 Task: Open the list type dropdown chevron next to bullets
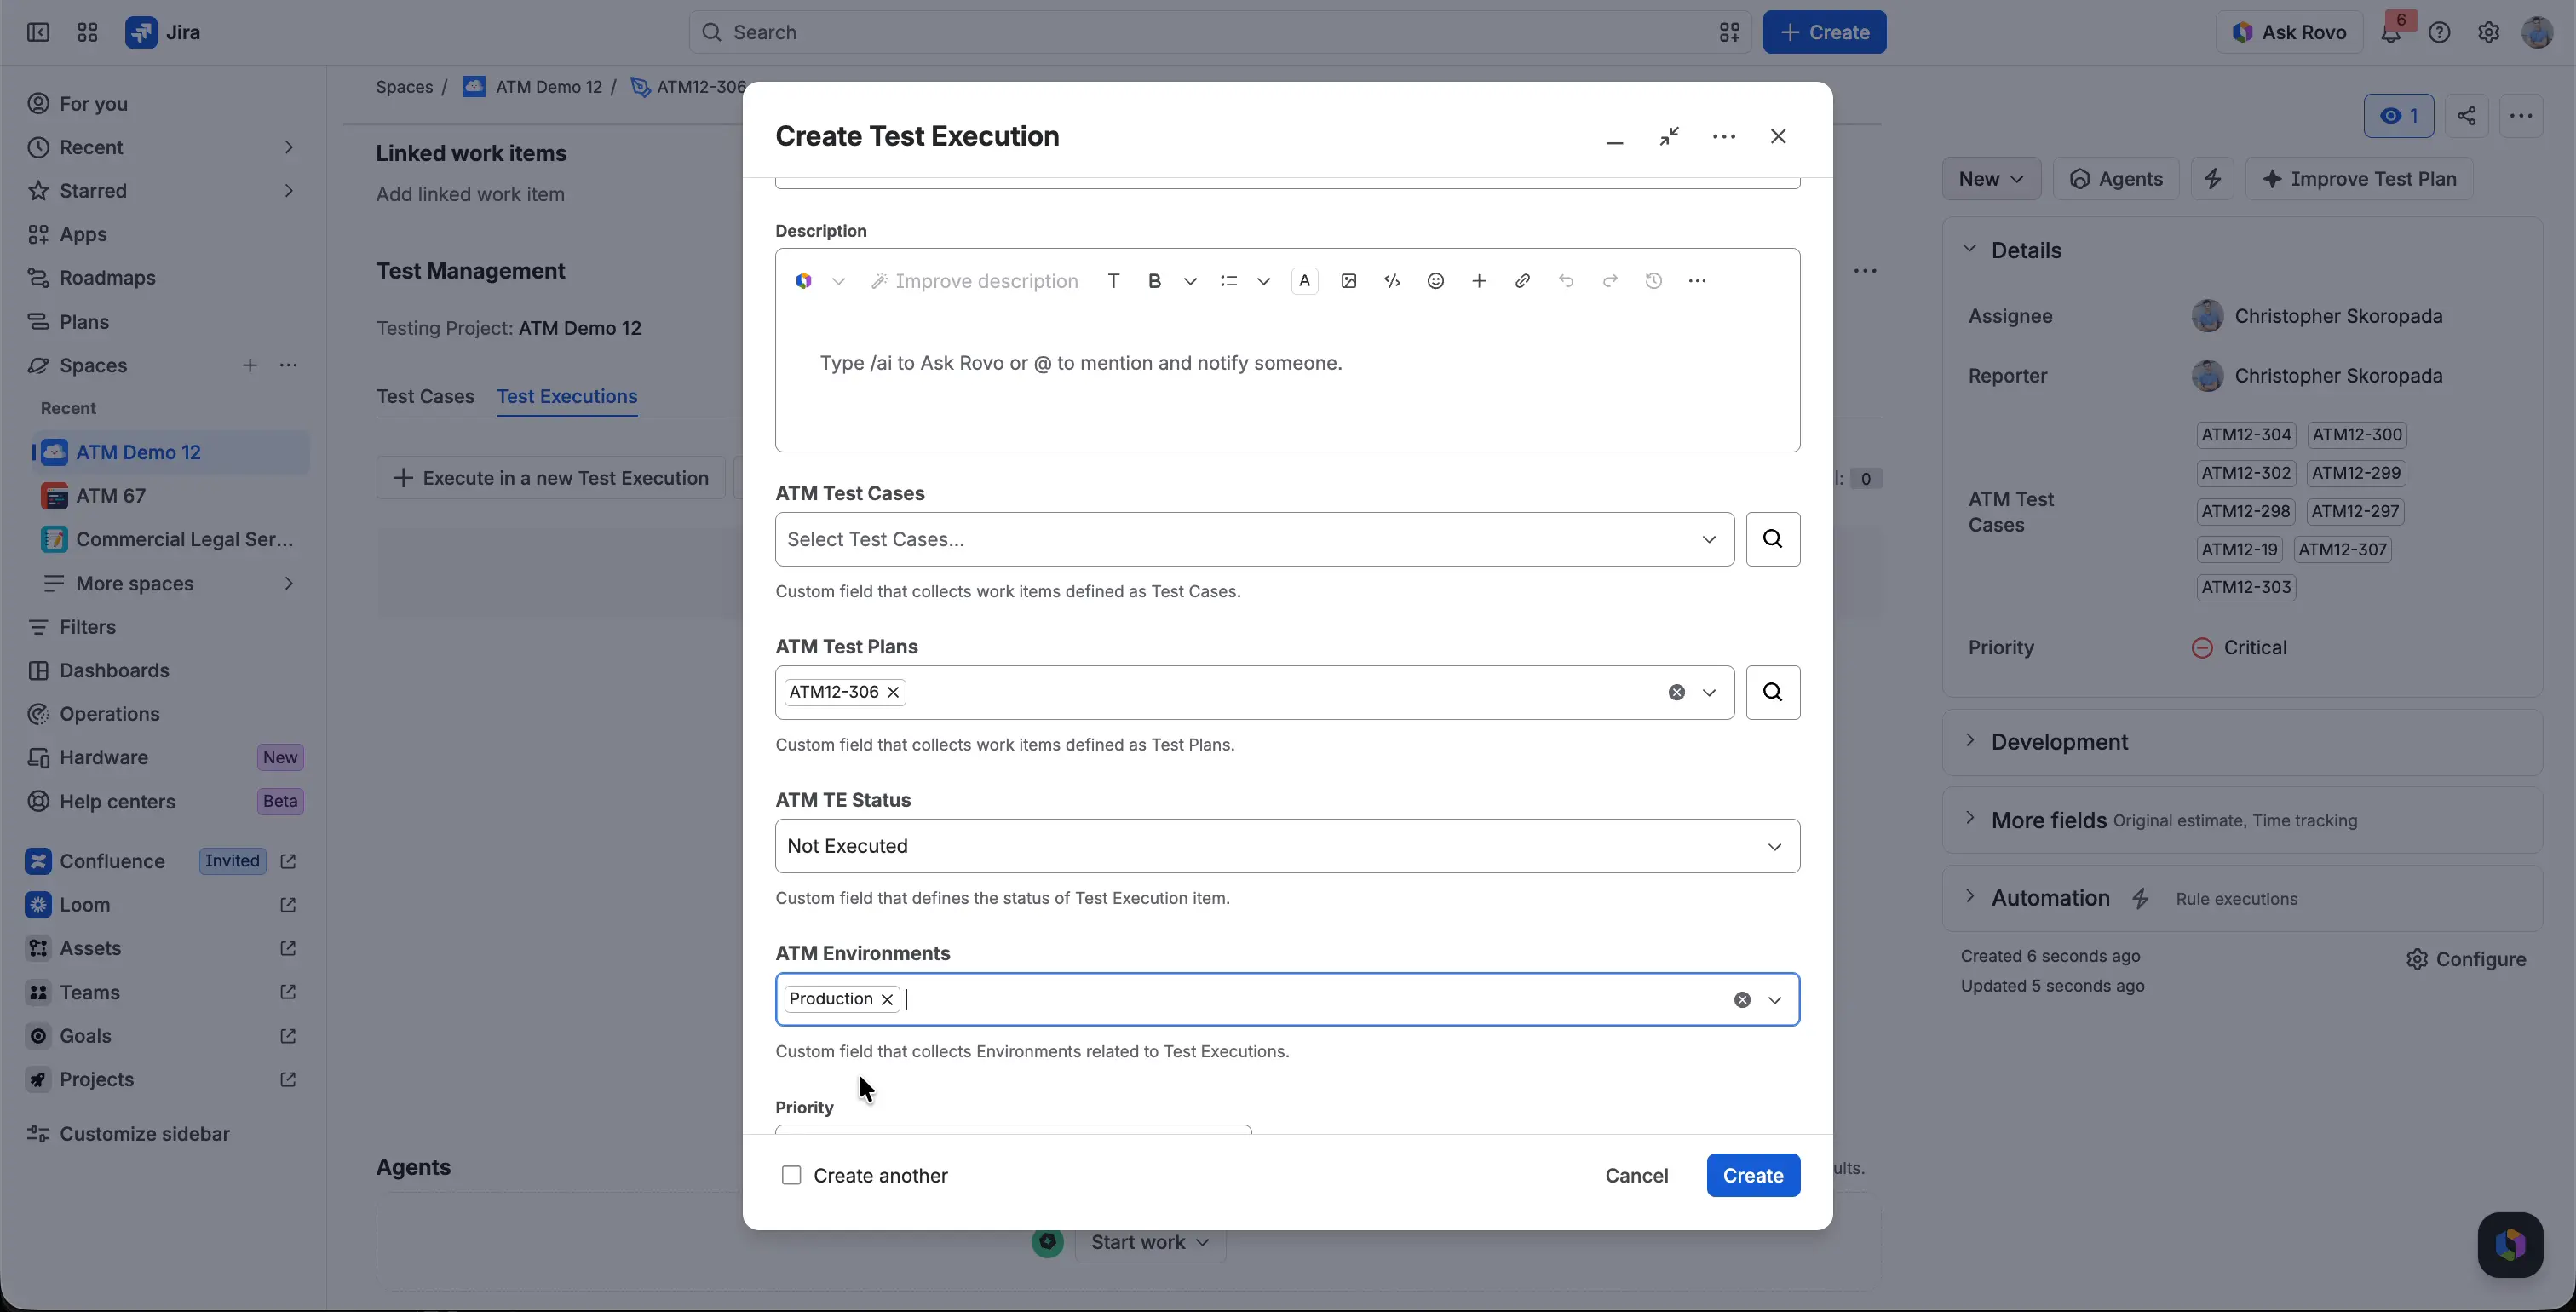click(x=1263, y=281)
